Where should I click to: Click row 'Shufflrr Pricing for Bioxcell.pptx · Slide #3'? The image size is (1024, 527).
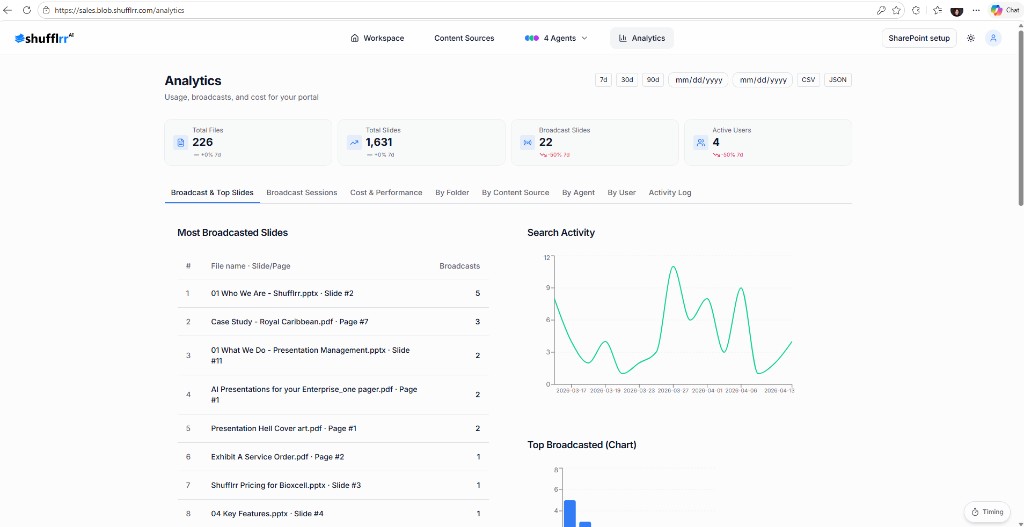tap(333, 485)
